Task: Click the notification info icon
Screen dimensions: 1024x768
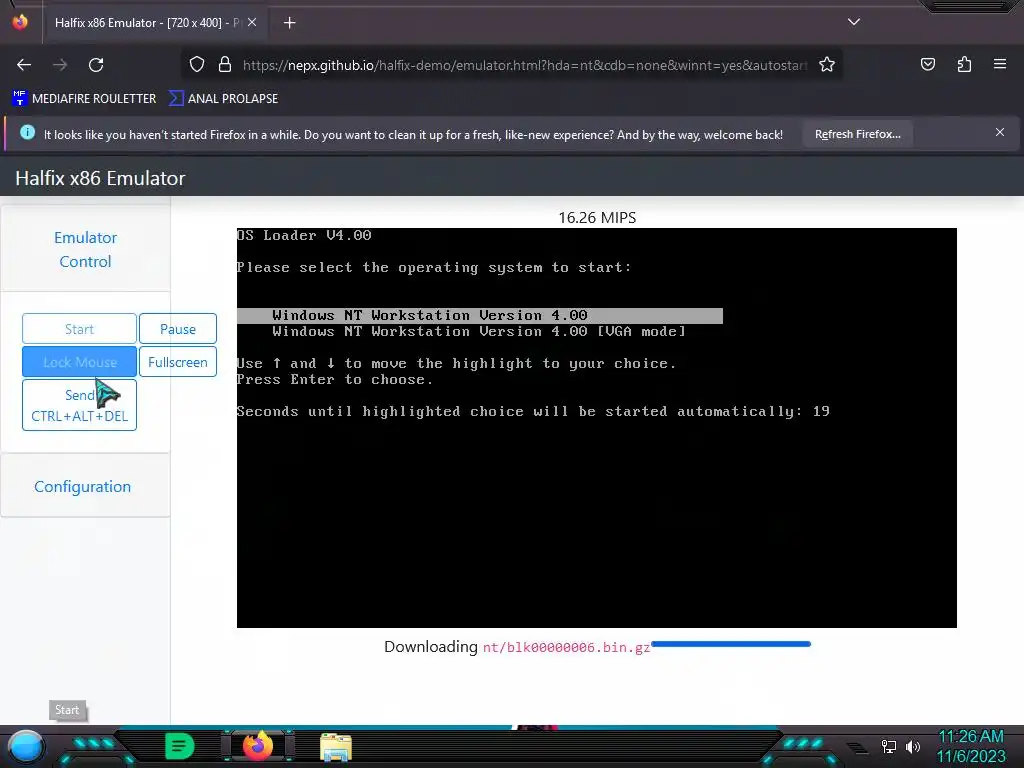Action: coord(27,133)
